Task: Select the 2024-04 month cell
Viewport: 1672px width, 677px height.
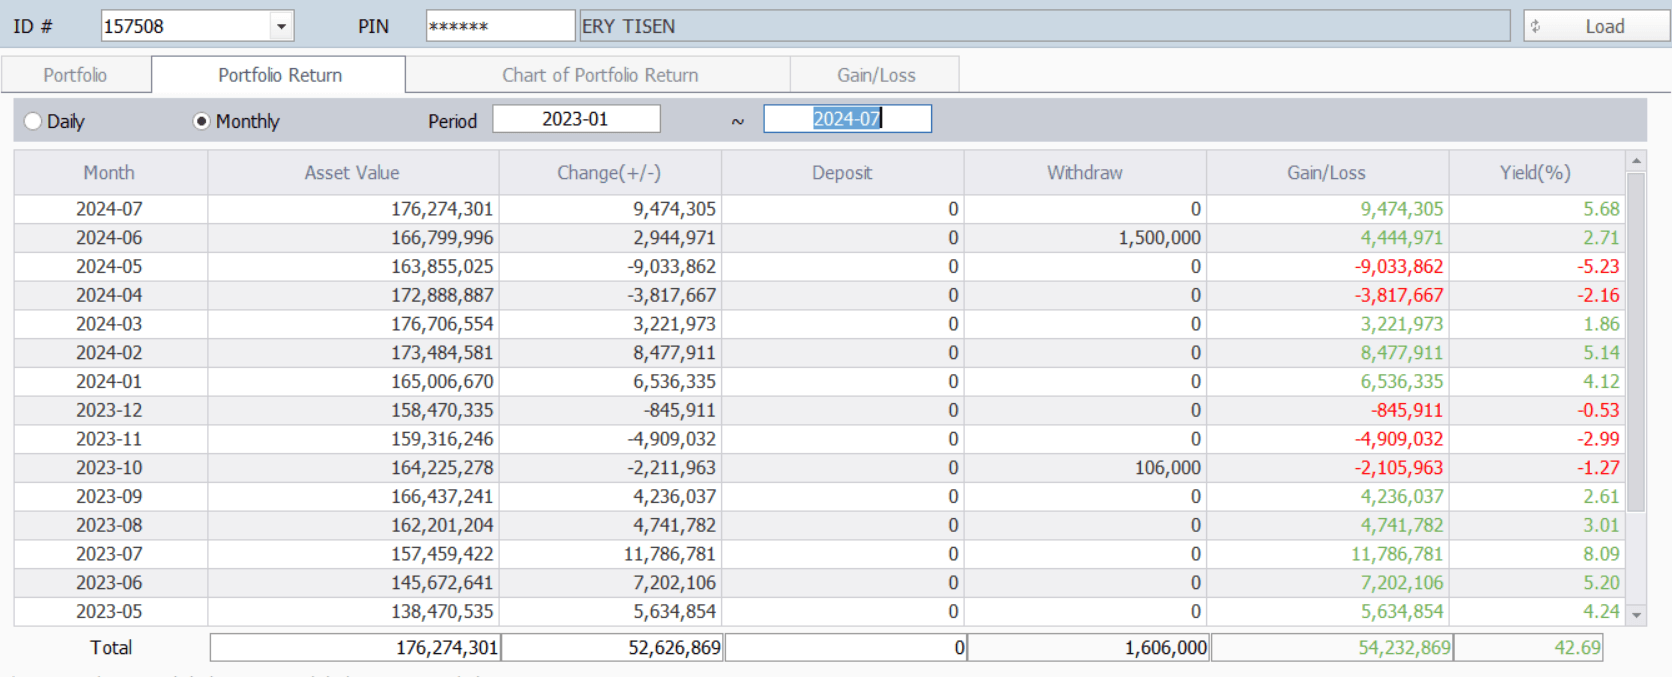Action: 109,296
